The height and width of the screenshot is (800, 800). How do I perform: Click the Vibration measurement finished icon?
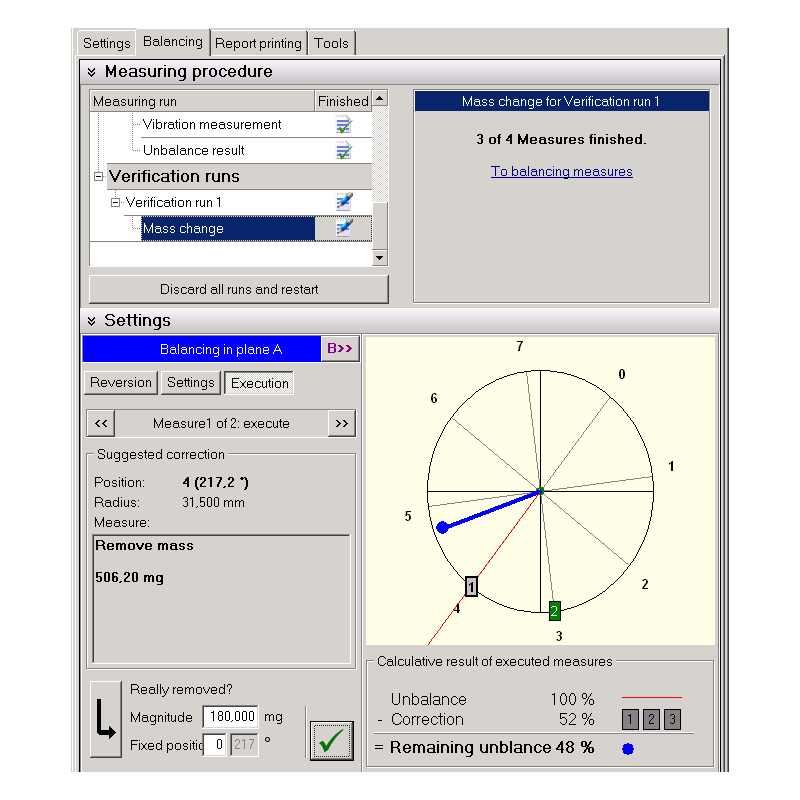tap(343, 125)
